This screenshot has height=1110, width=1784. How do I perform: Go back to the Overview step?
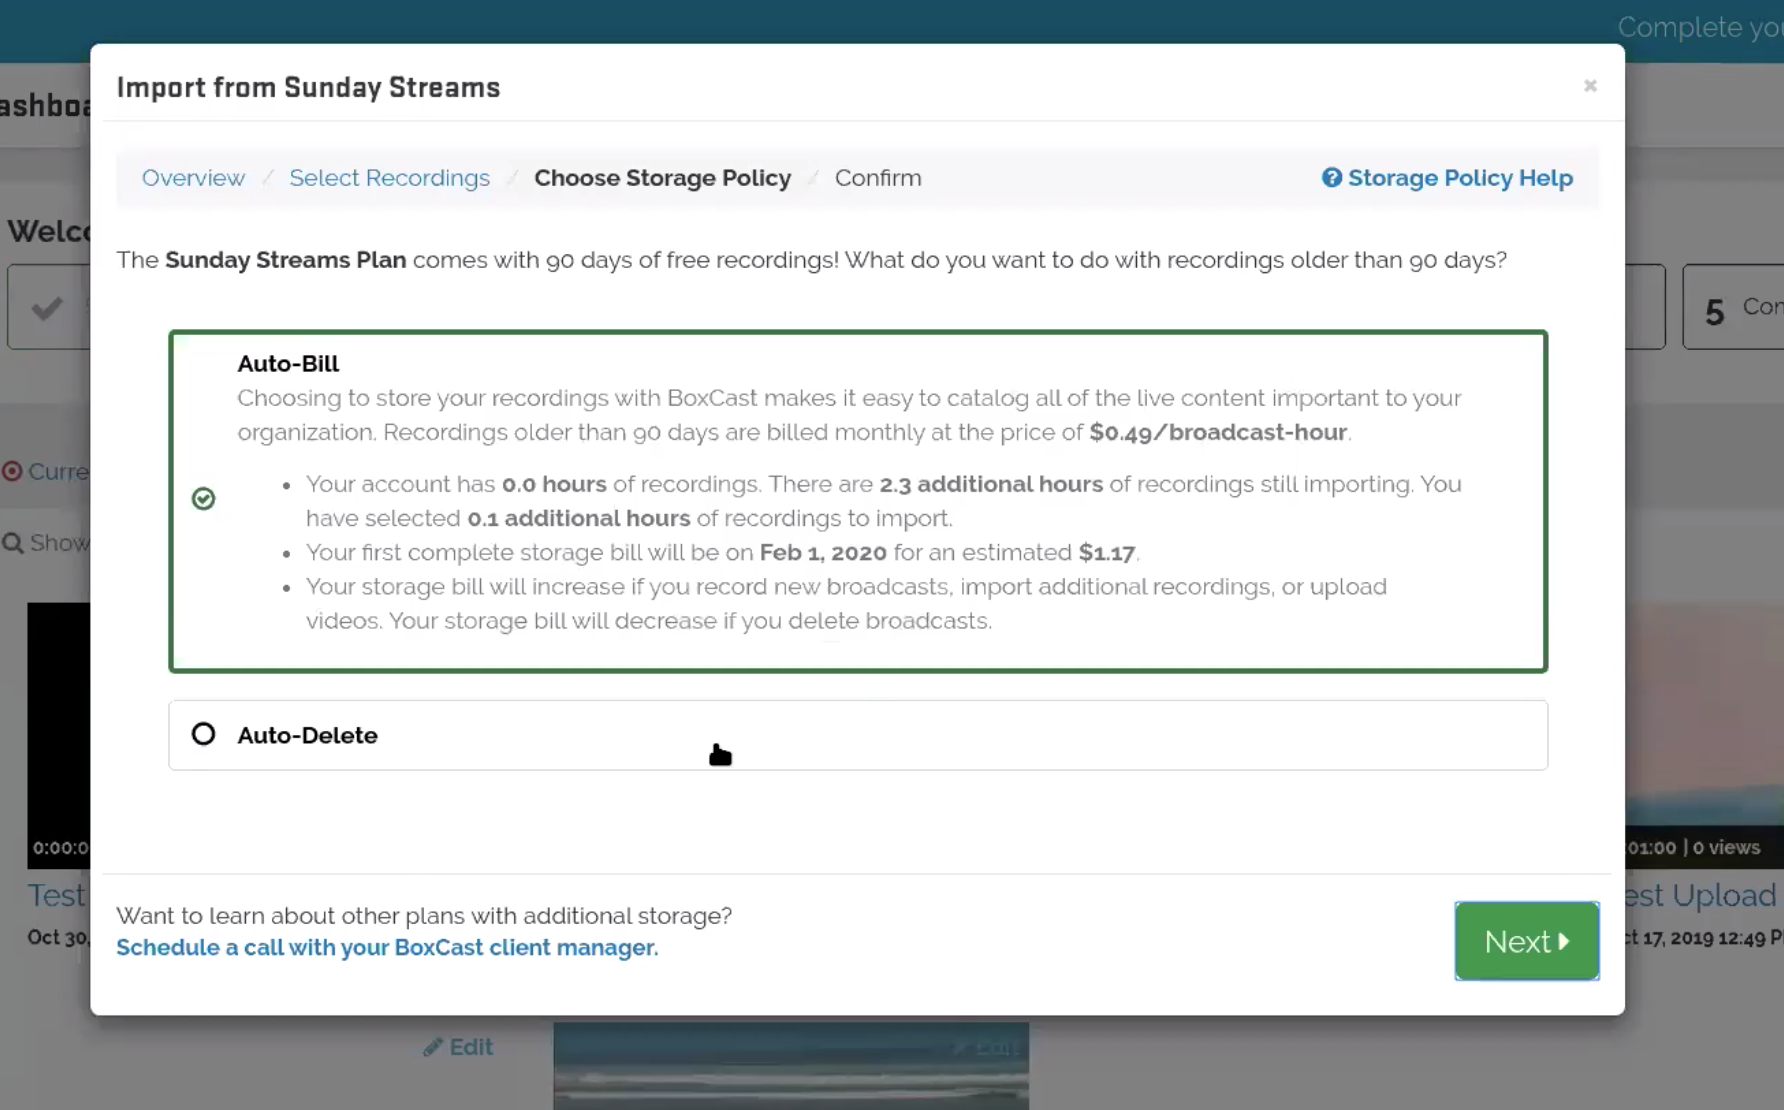tap(193, 178)
